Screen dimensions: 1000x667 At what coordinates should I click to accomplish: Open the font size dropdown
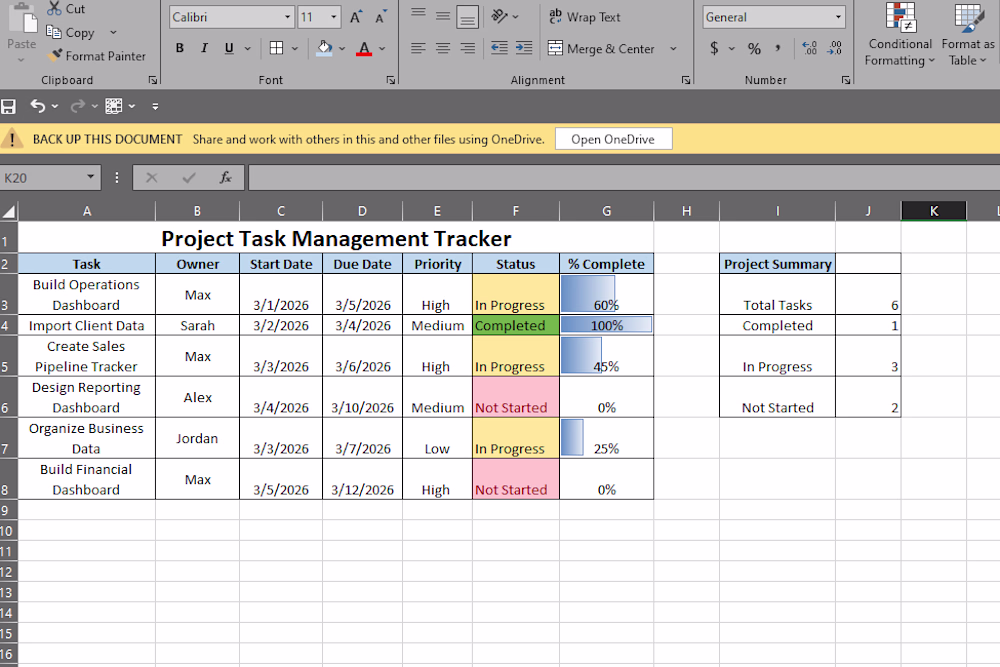334,17
